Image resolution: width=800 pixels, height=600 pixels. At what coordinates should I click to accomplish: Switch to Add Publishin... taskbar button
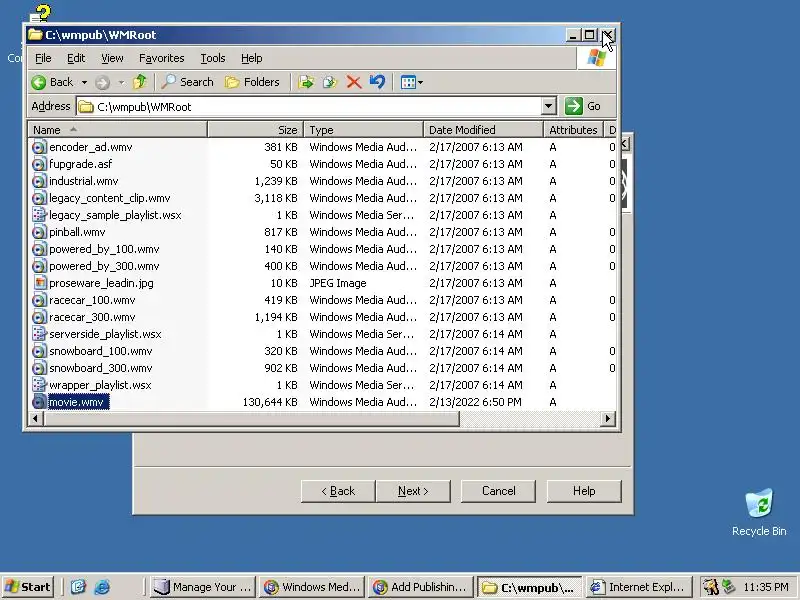click(x=421, y=587)
